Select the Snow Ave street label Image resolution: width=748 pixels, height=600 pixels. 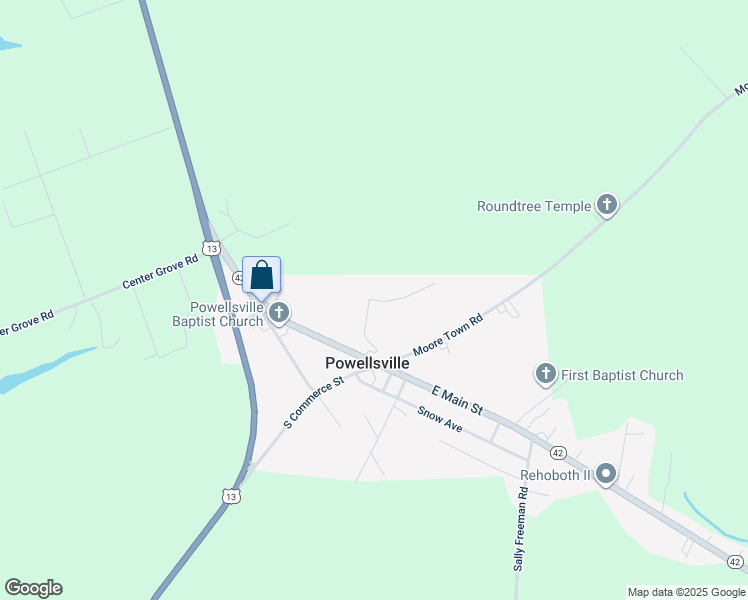tap(439, 419)
